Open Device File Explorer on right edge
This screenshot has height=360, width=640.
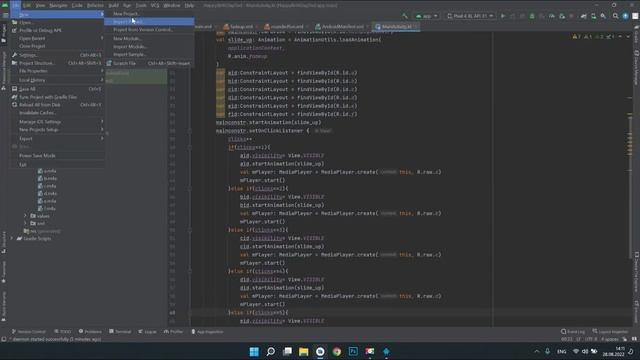tap(636, 273)
